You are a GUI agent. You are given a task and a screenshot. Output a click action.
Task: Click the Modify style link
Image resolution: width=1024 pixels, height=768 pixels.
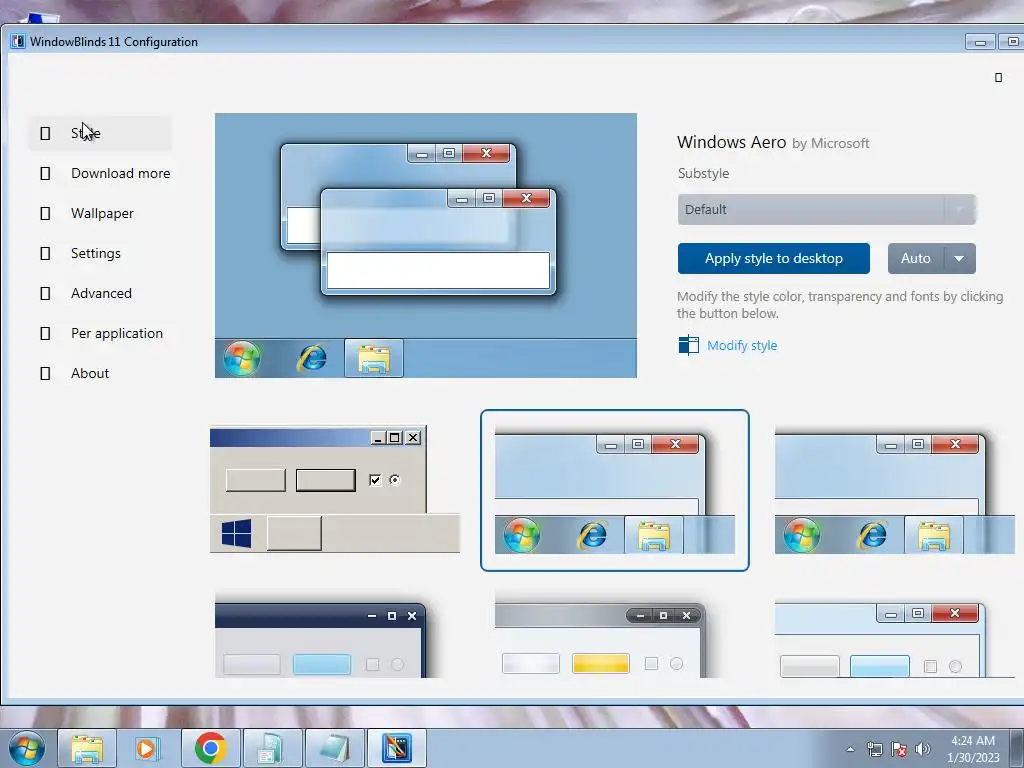point(742,345)
